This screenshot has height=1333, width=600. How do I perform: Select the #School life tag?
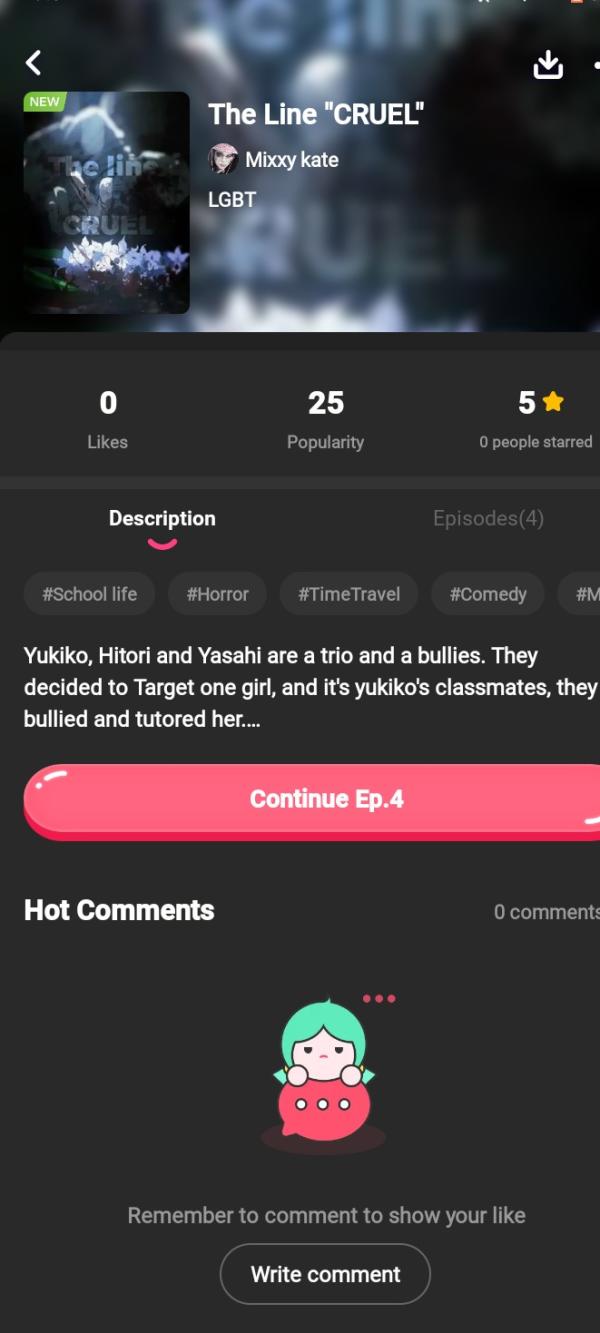click(x=89, y=594)
